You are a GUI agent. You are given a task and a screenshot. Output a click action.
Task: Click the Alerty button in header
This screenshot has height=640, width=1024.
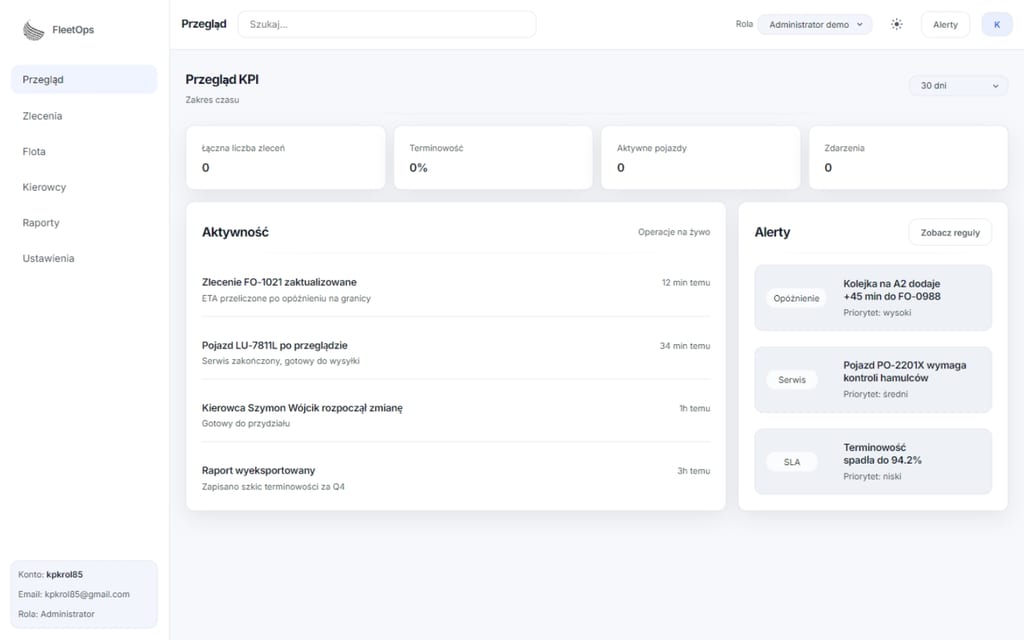click(945, 24)
